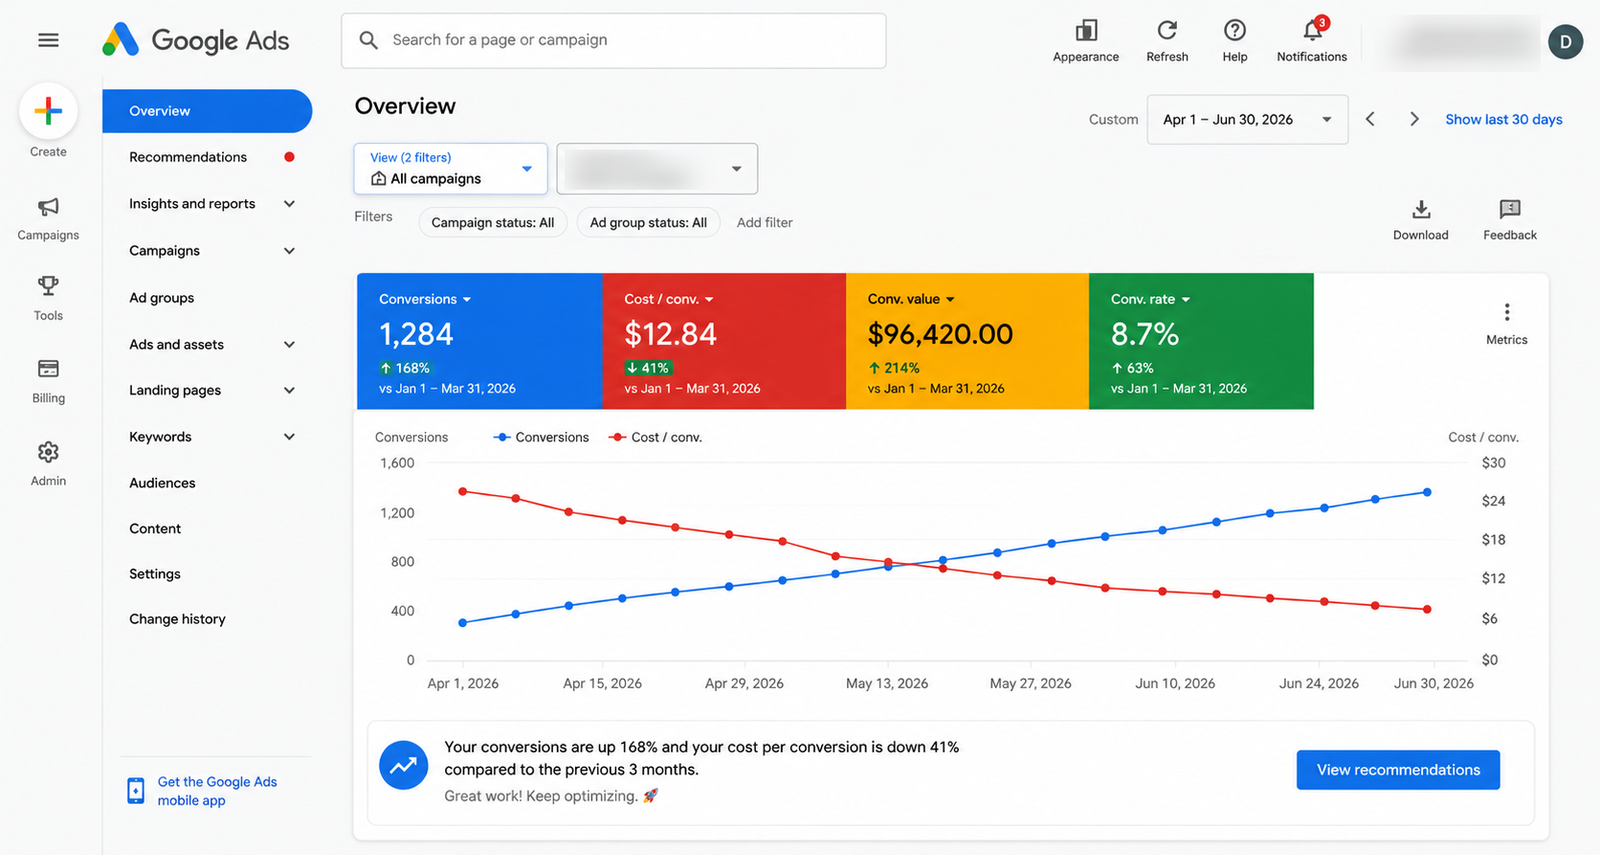Click the Recommendations red dot indicator

coord(289,157)
